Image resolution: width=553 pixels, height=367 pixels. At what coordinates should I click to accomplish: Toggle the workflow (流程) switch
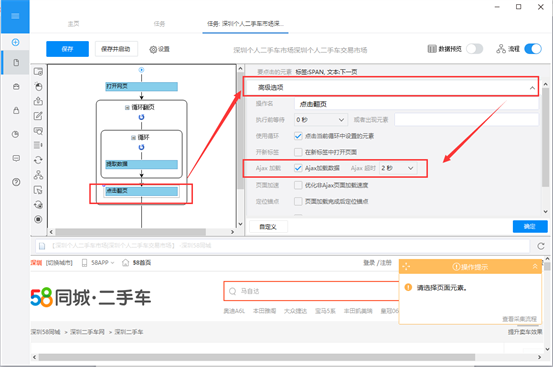coord(533,49)
